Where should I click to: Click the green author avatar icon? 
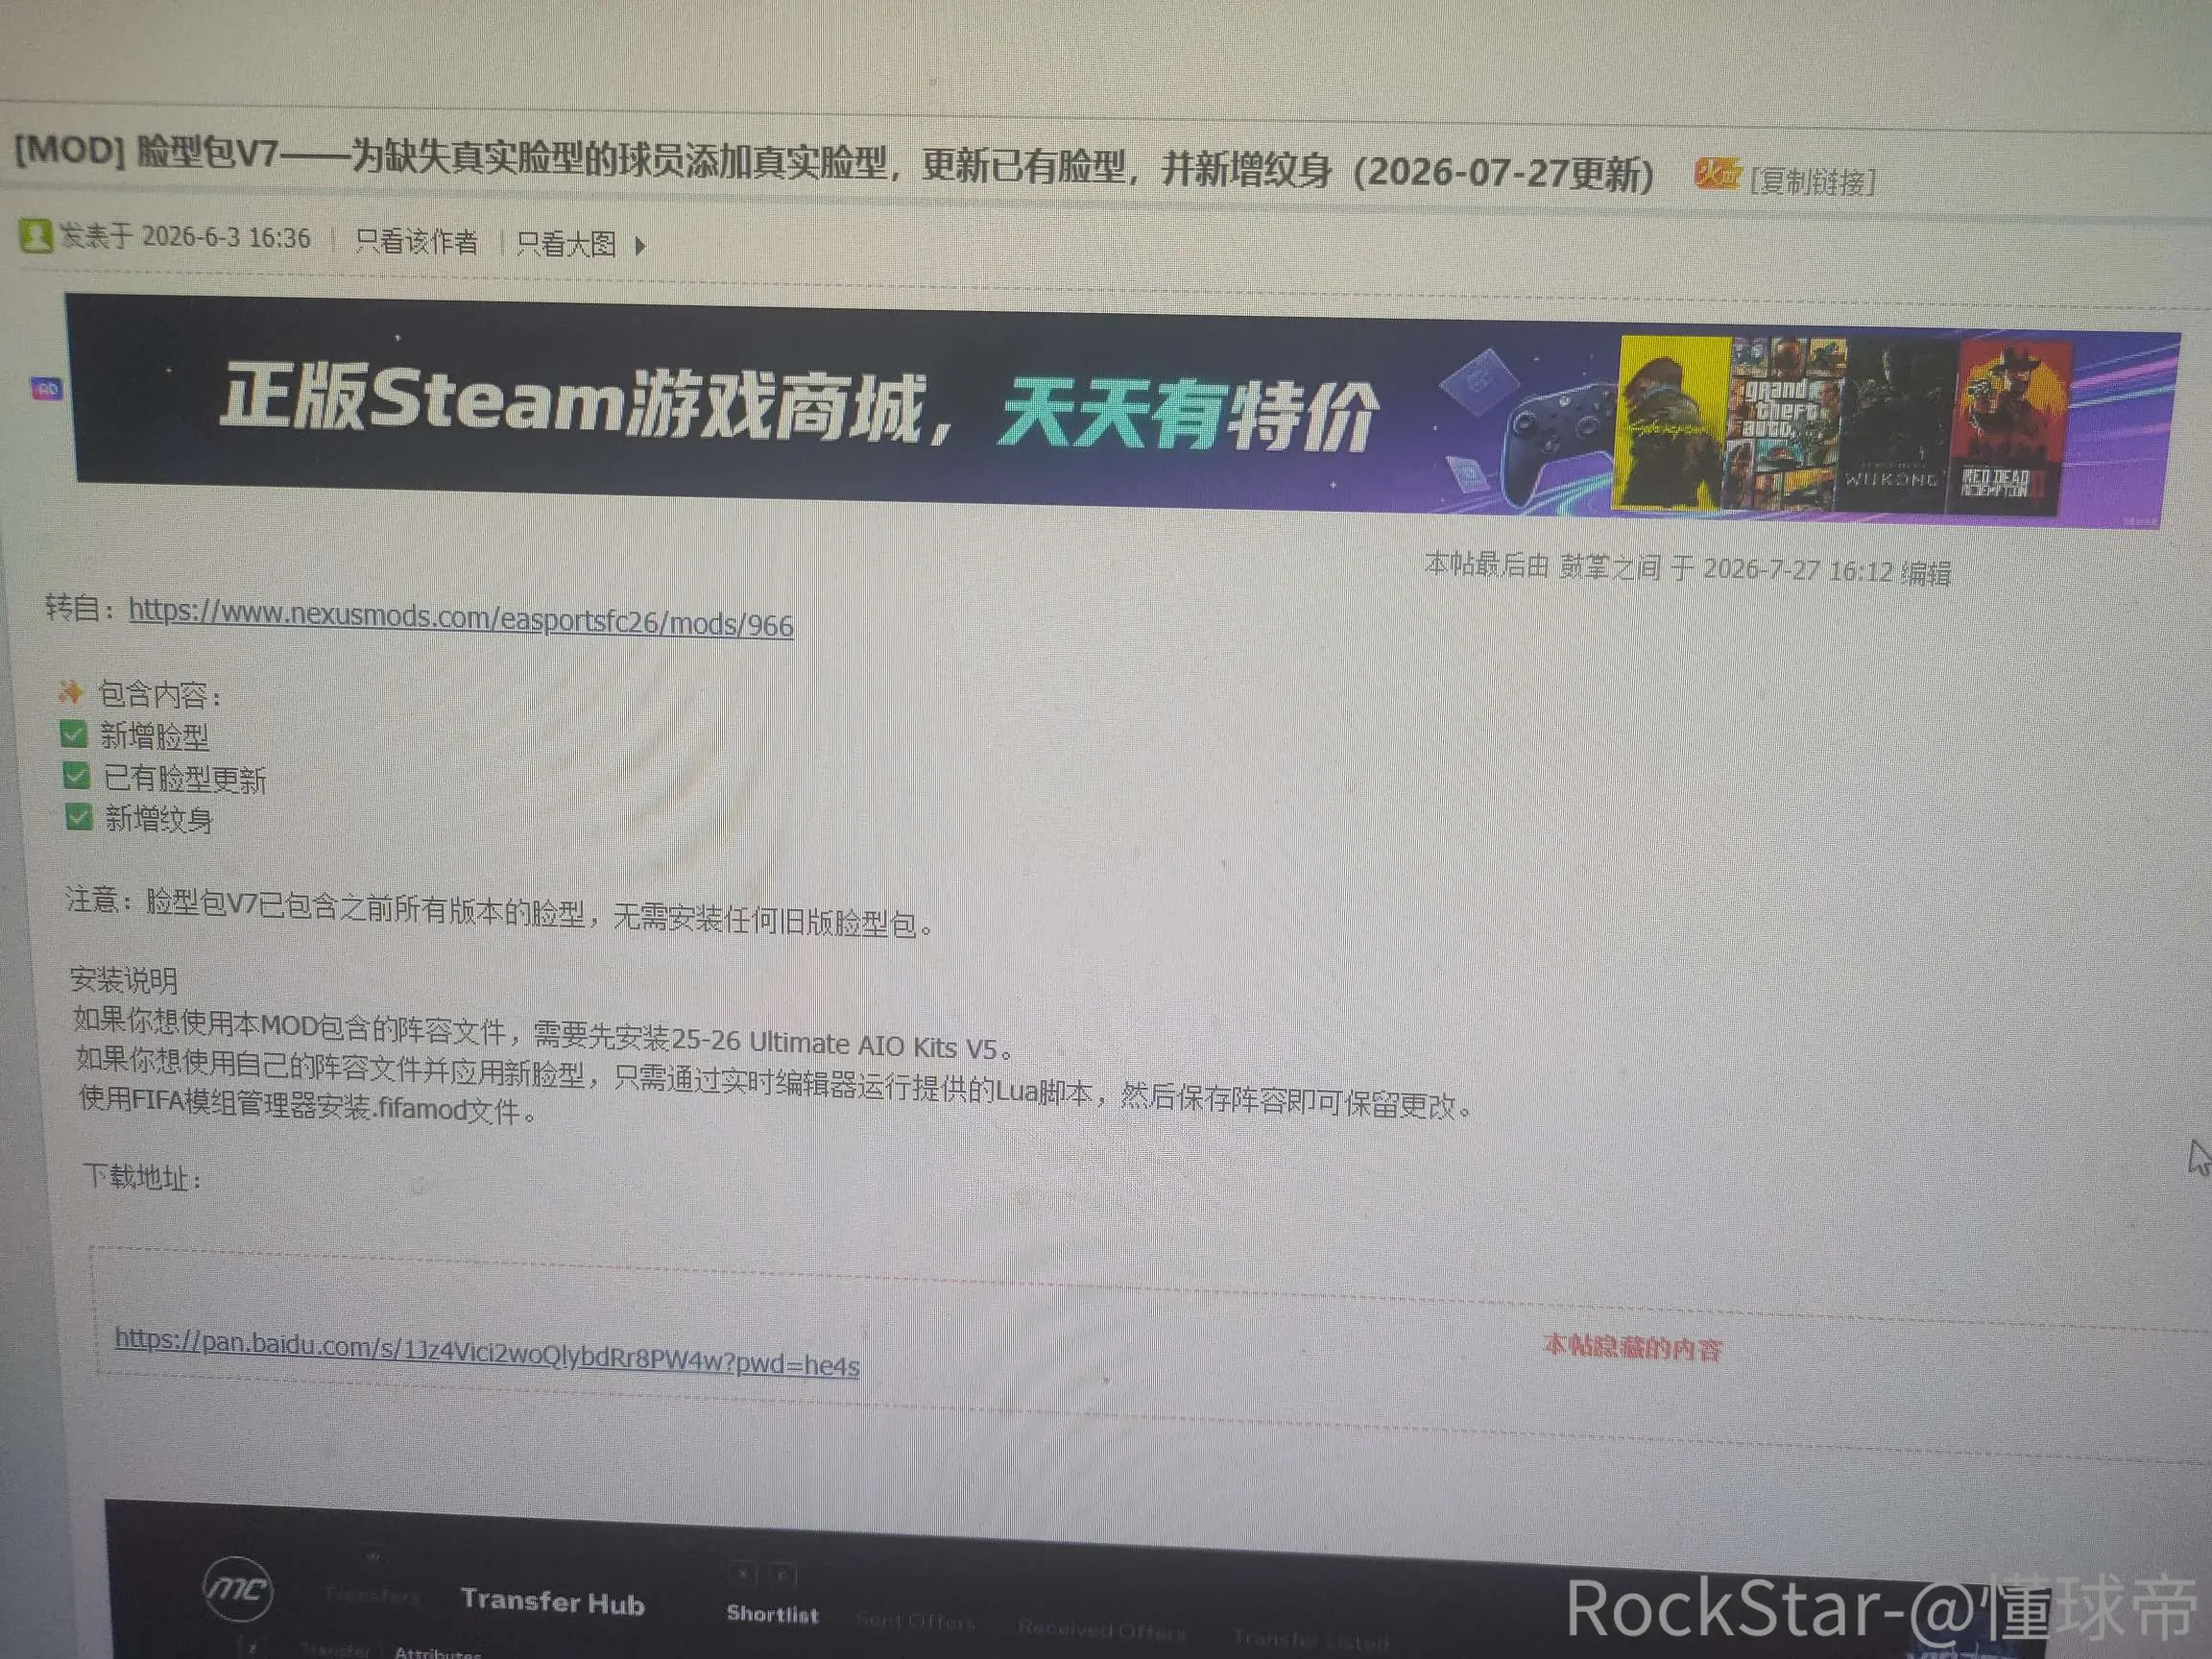36,236
